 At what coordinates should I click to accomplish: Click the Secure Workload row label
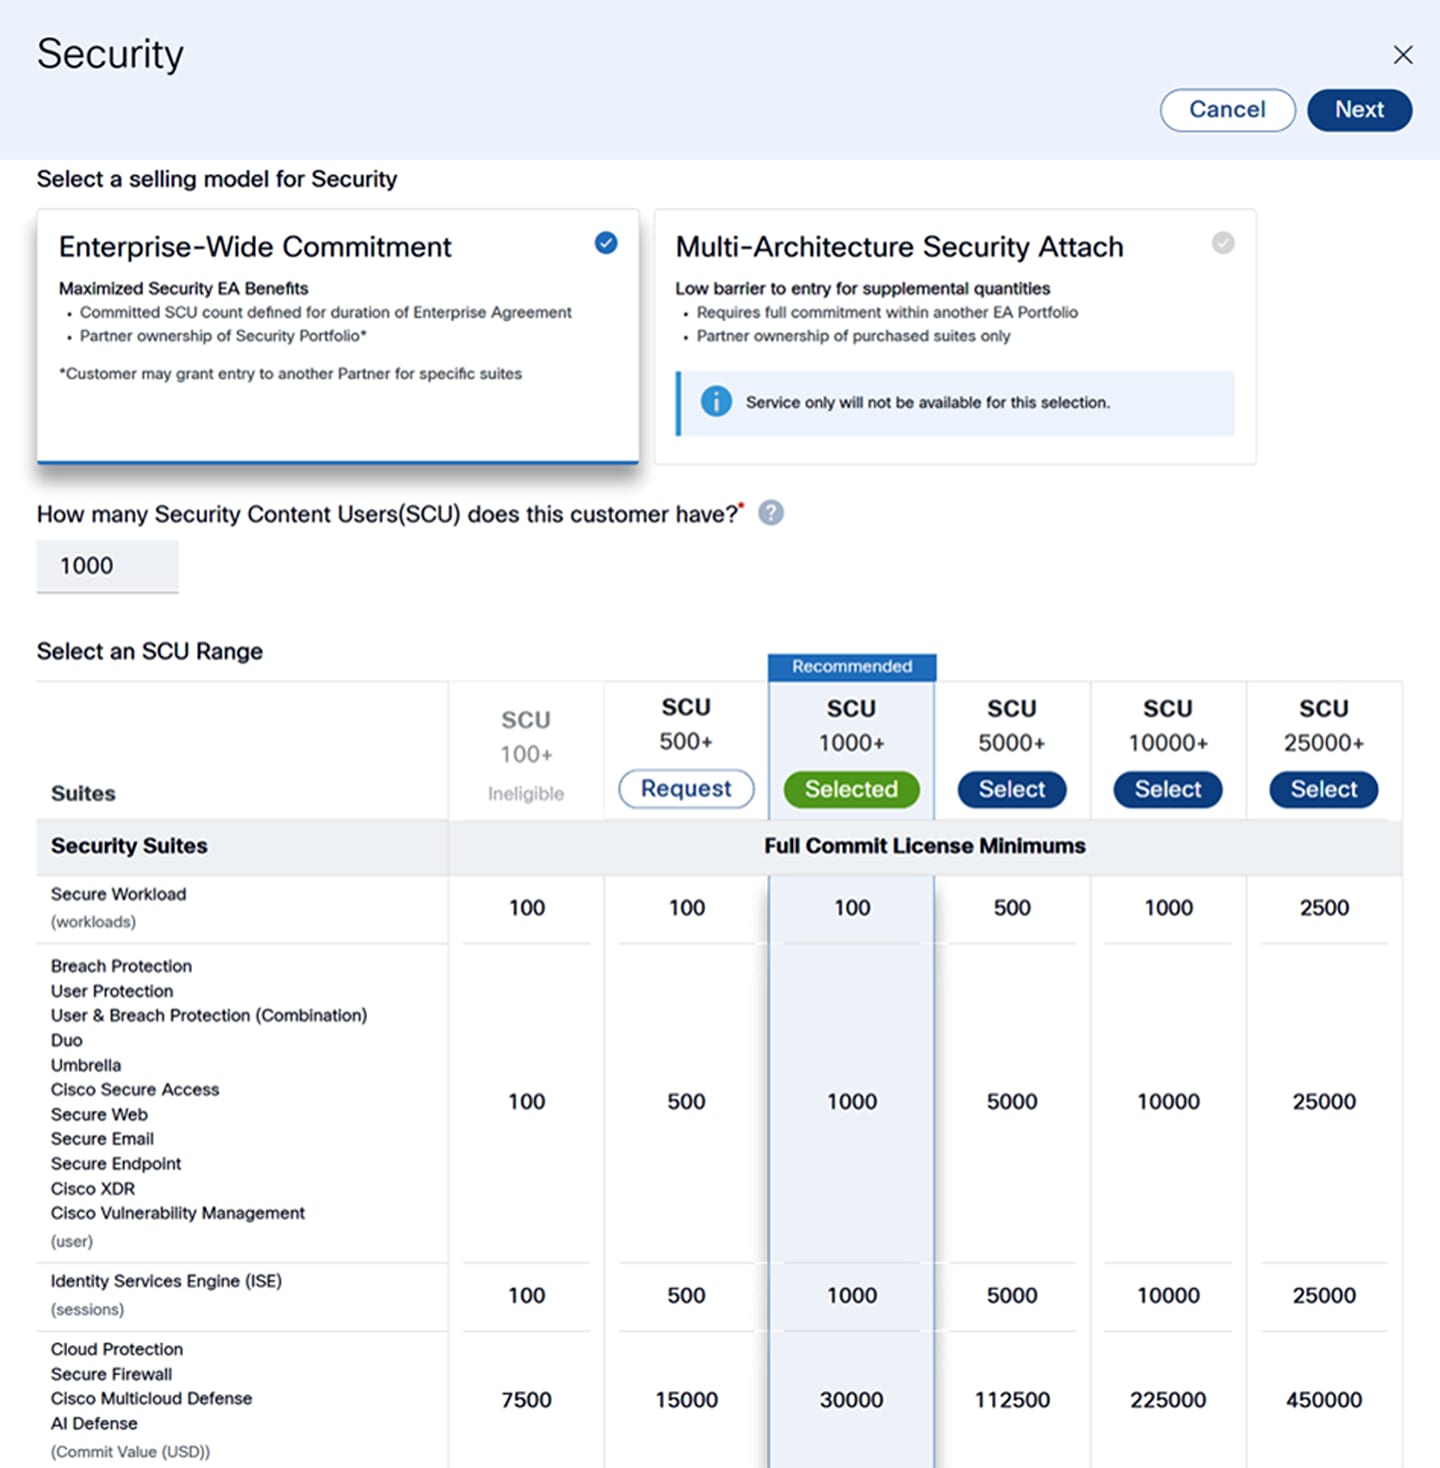coord(118,894)
